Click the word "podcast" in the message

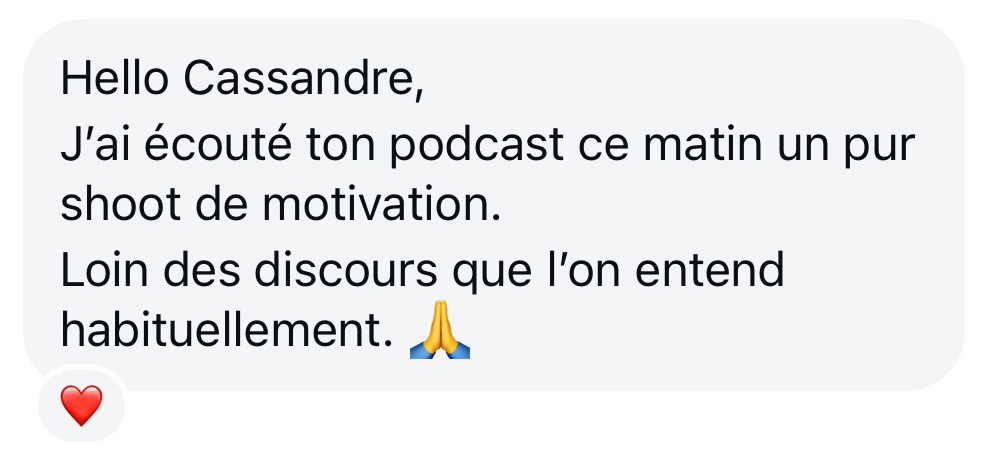click(476, 145)
